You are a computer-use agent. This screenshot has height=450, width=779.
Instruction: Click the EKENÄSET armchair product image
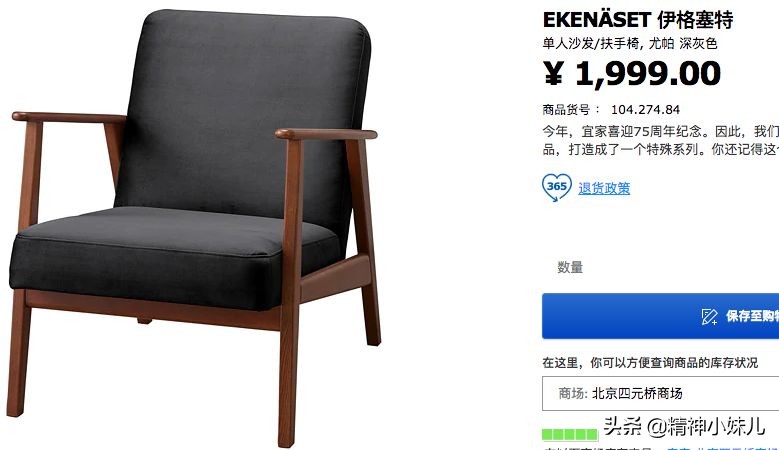click(x=195, y=226)
